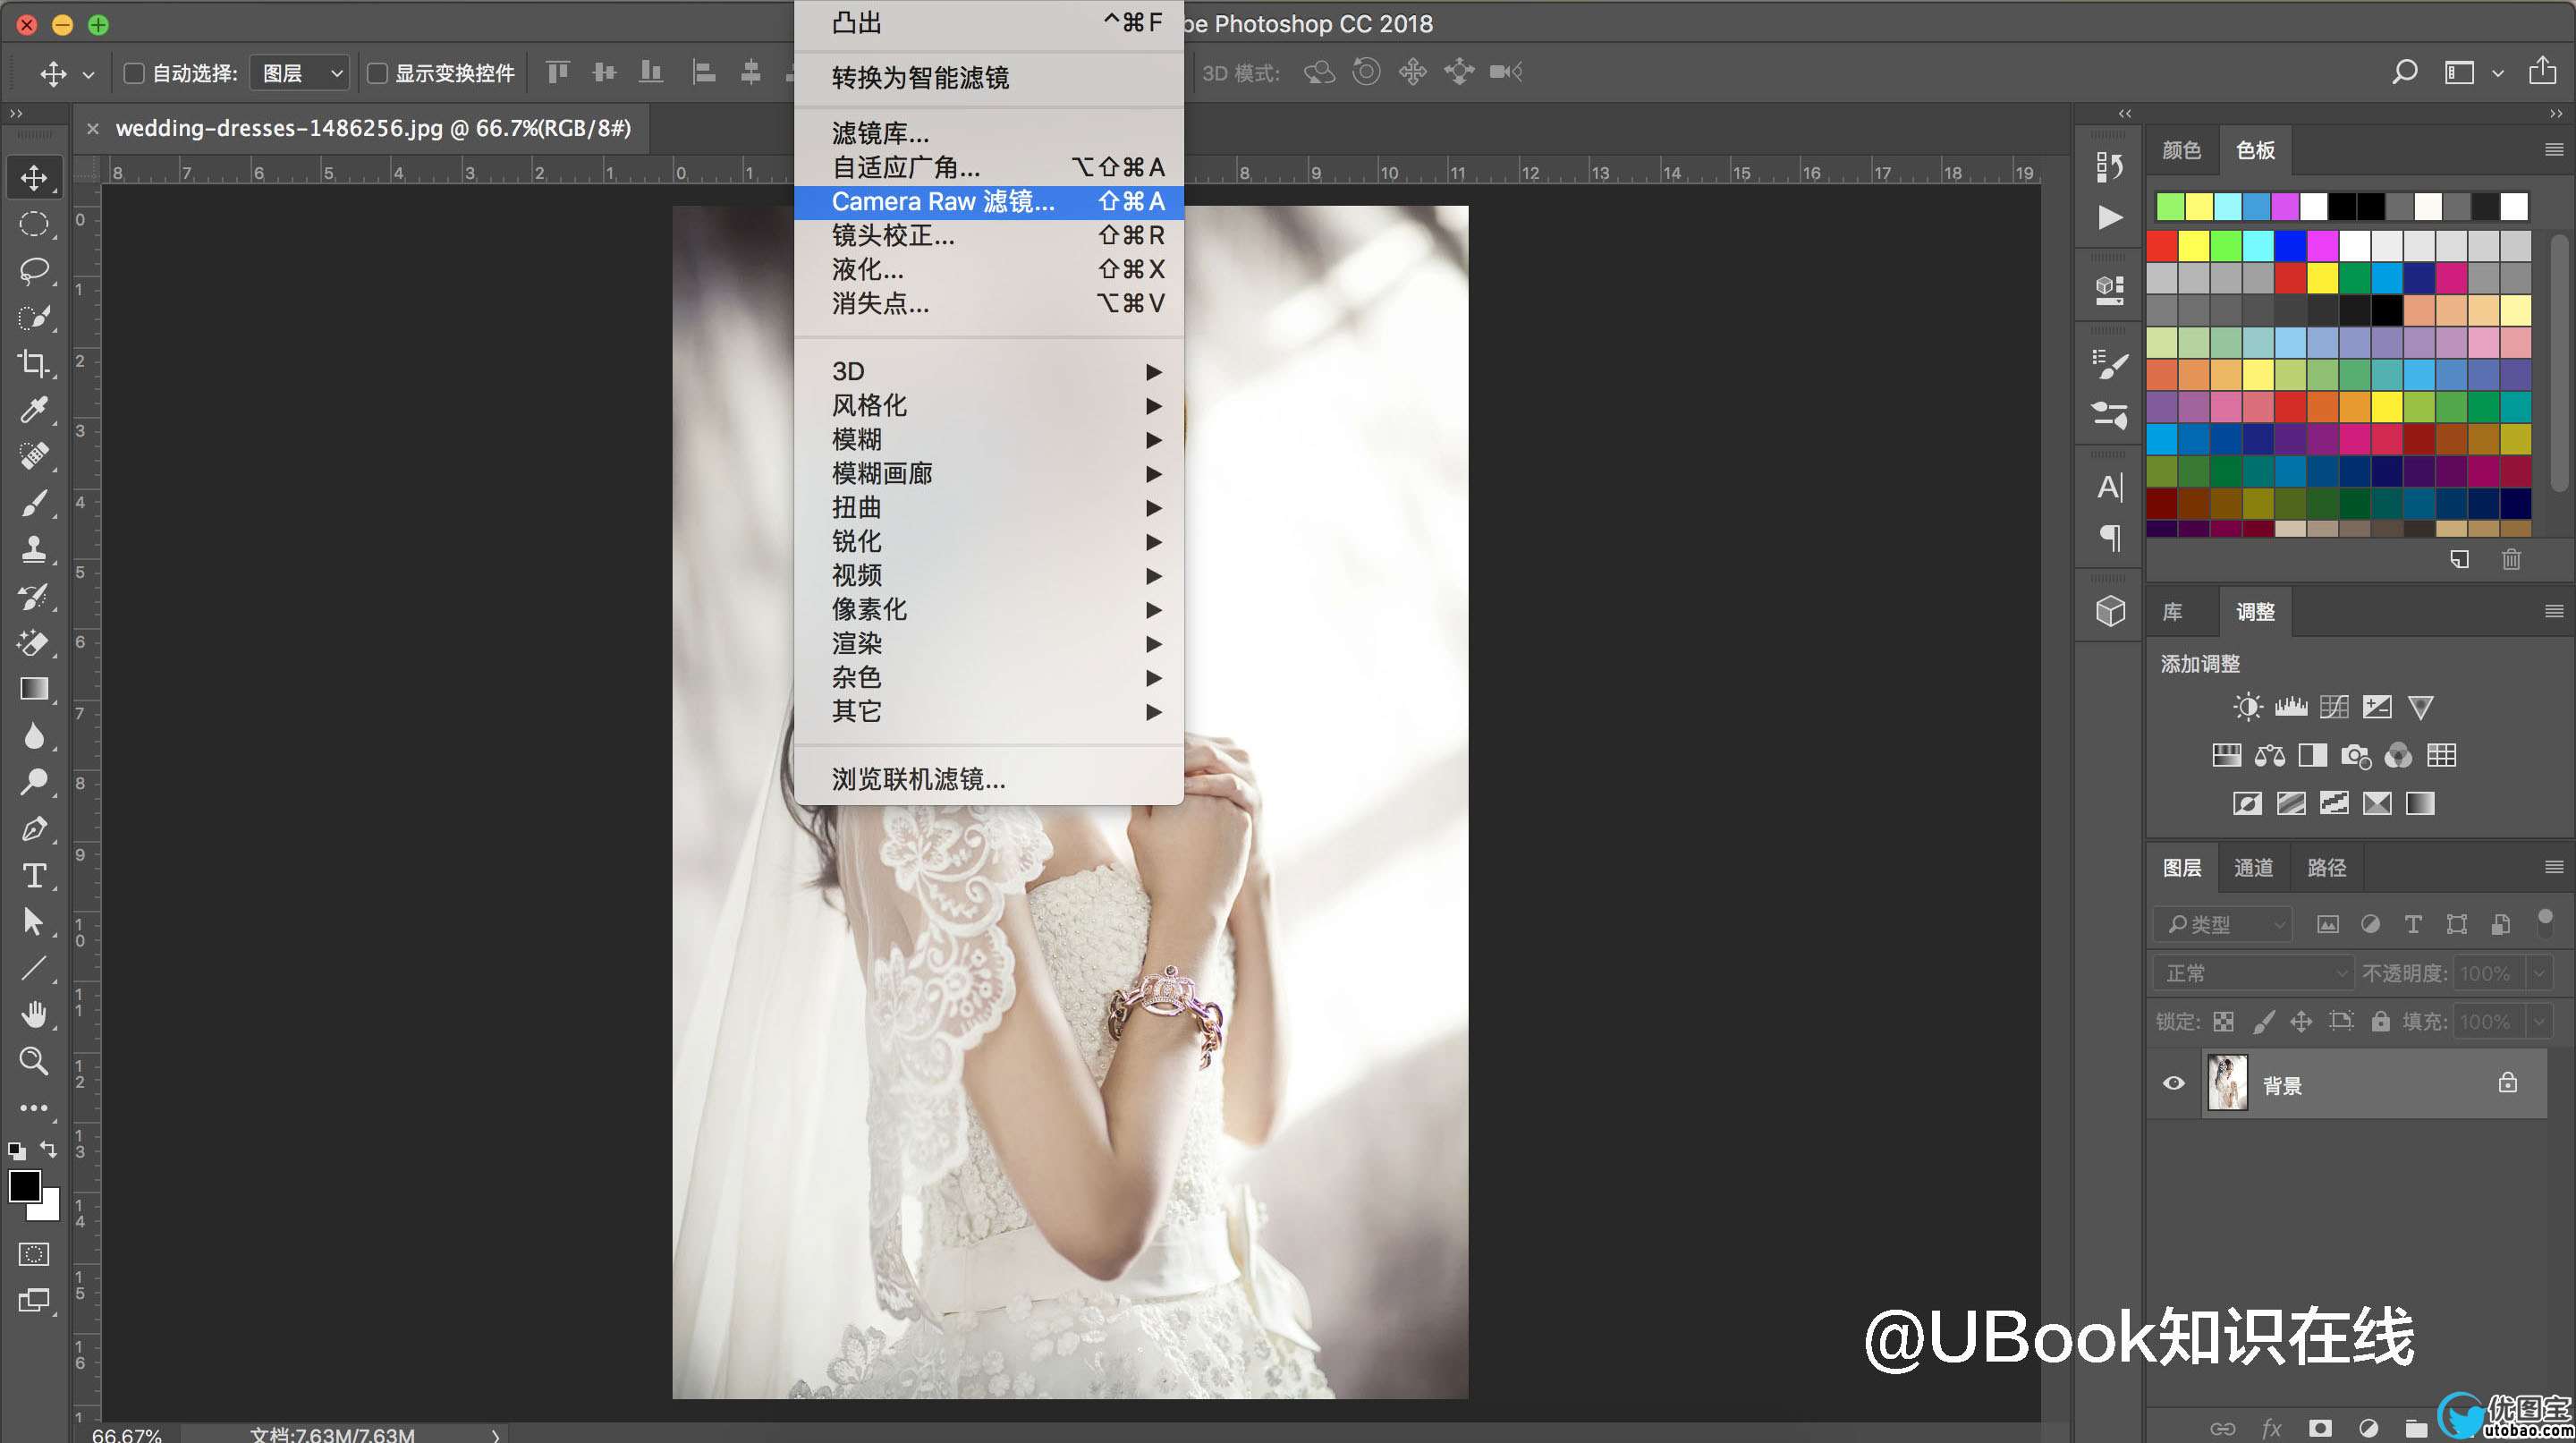2576x1443 pixels.
Task: Create new swatch button
Action: tap(2459, 559)
